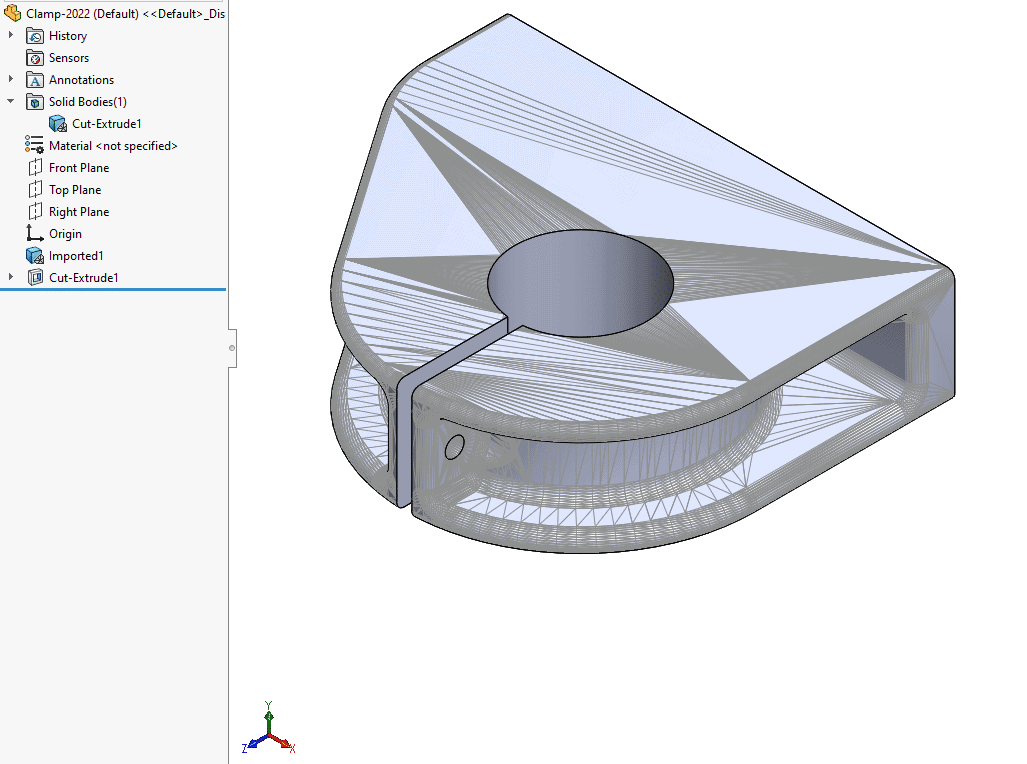1027x764 pixels.
Task: Click the Clamp-2022 part icon at tree top
Action: click(x=12, y=14)
